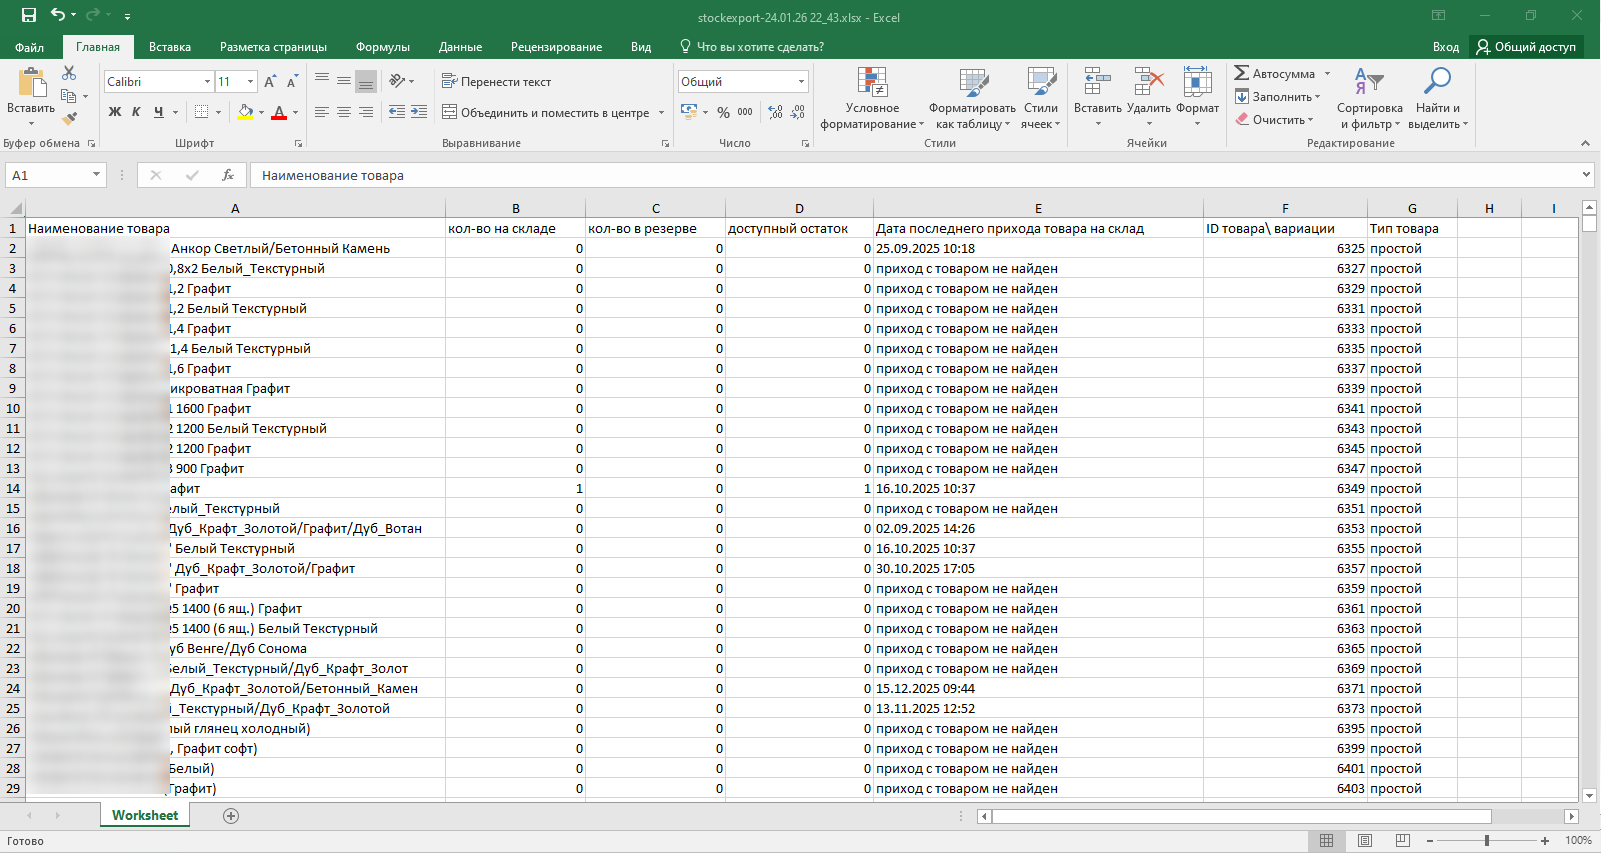
Task: Open the Name Box dropdown arrow
Action: tap(96, 175)
